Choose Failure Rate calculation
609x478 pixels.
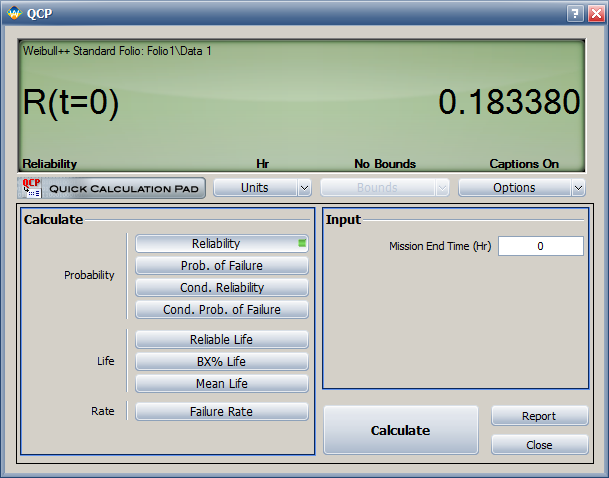[221, 411]
